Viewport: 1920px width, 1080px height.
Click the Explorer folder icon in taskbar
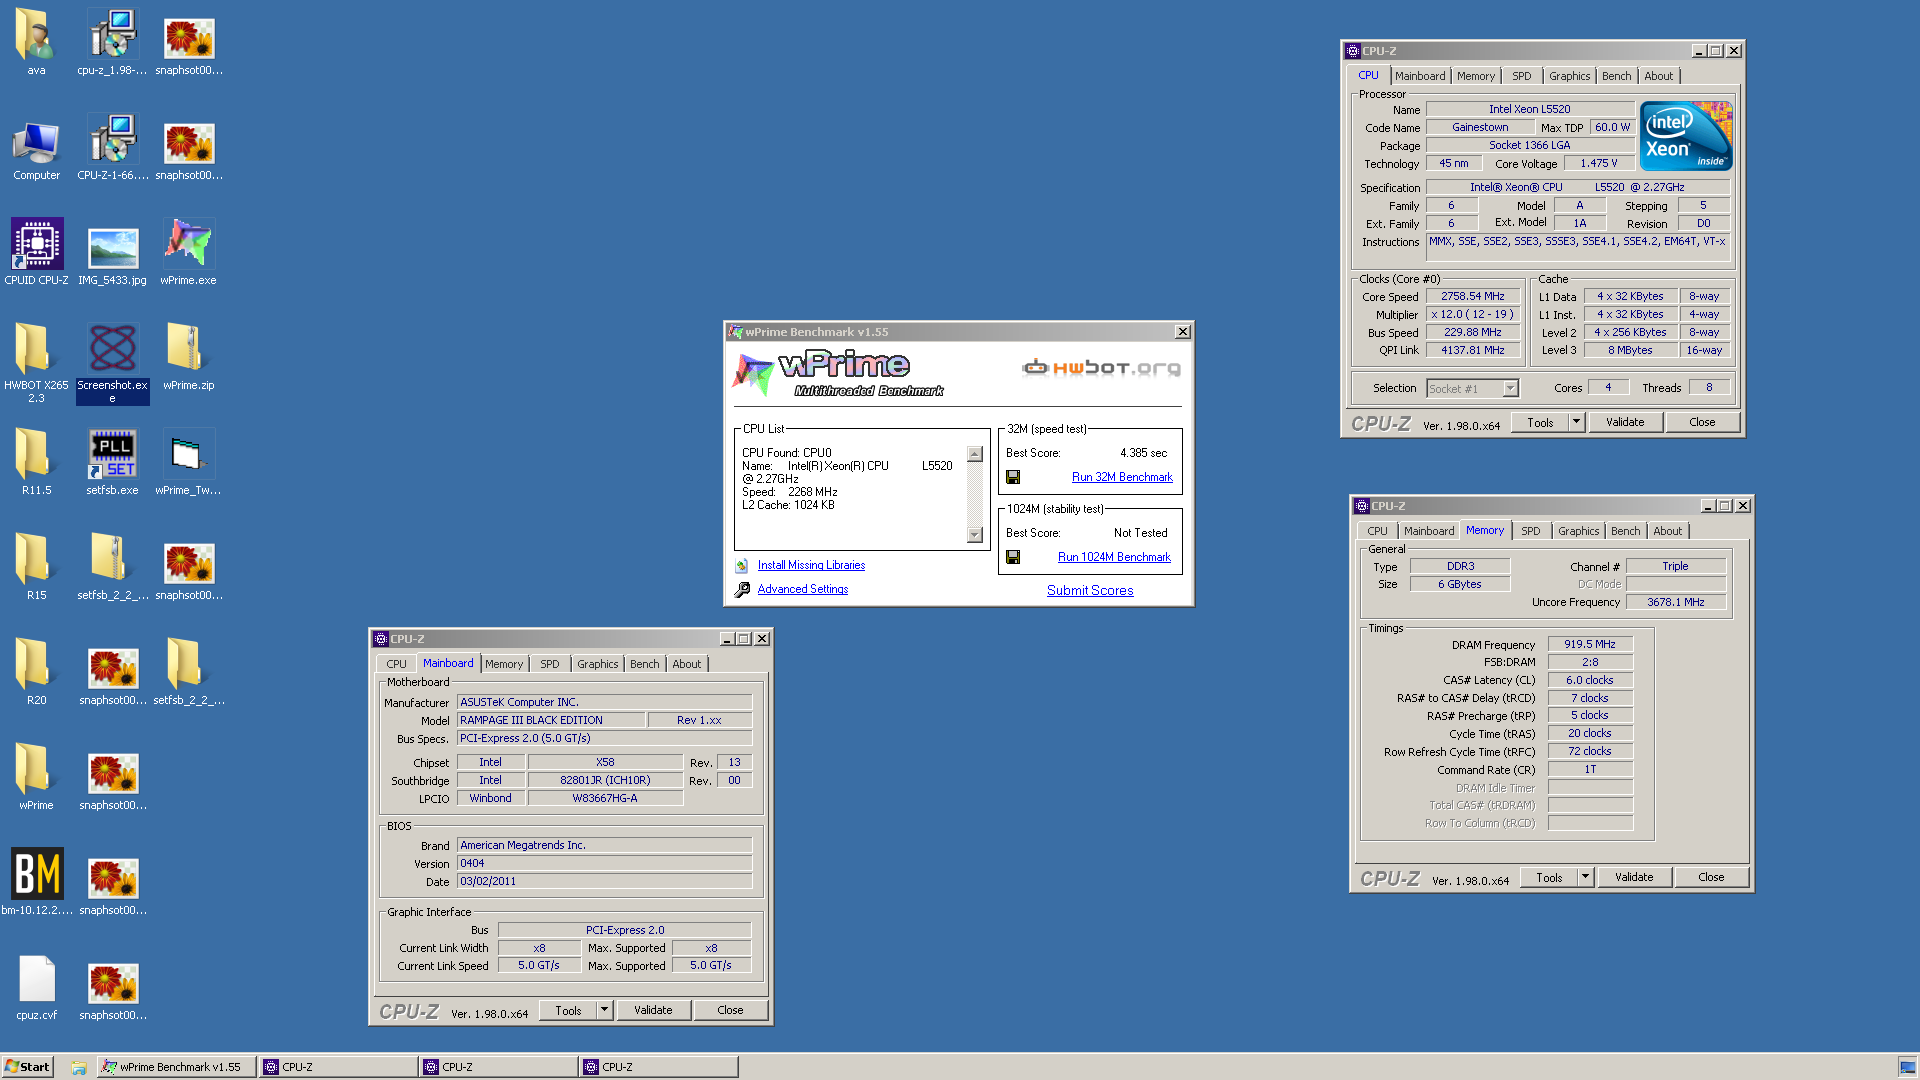tap(78, 1067)
